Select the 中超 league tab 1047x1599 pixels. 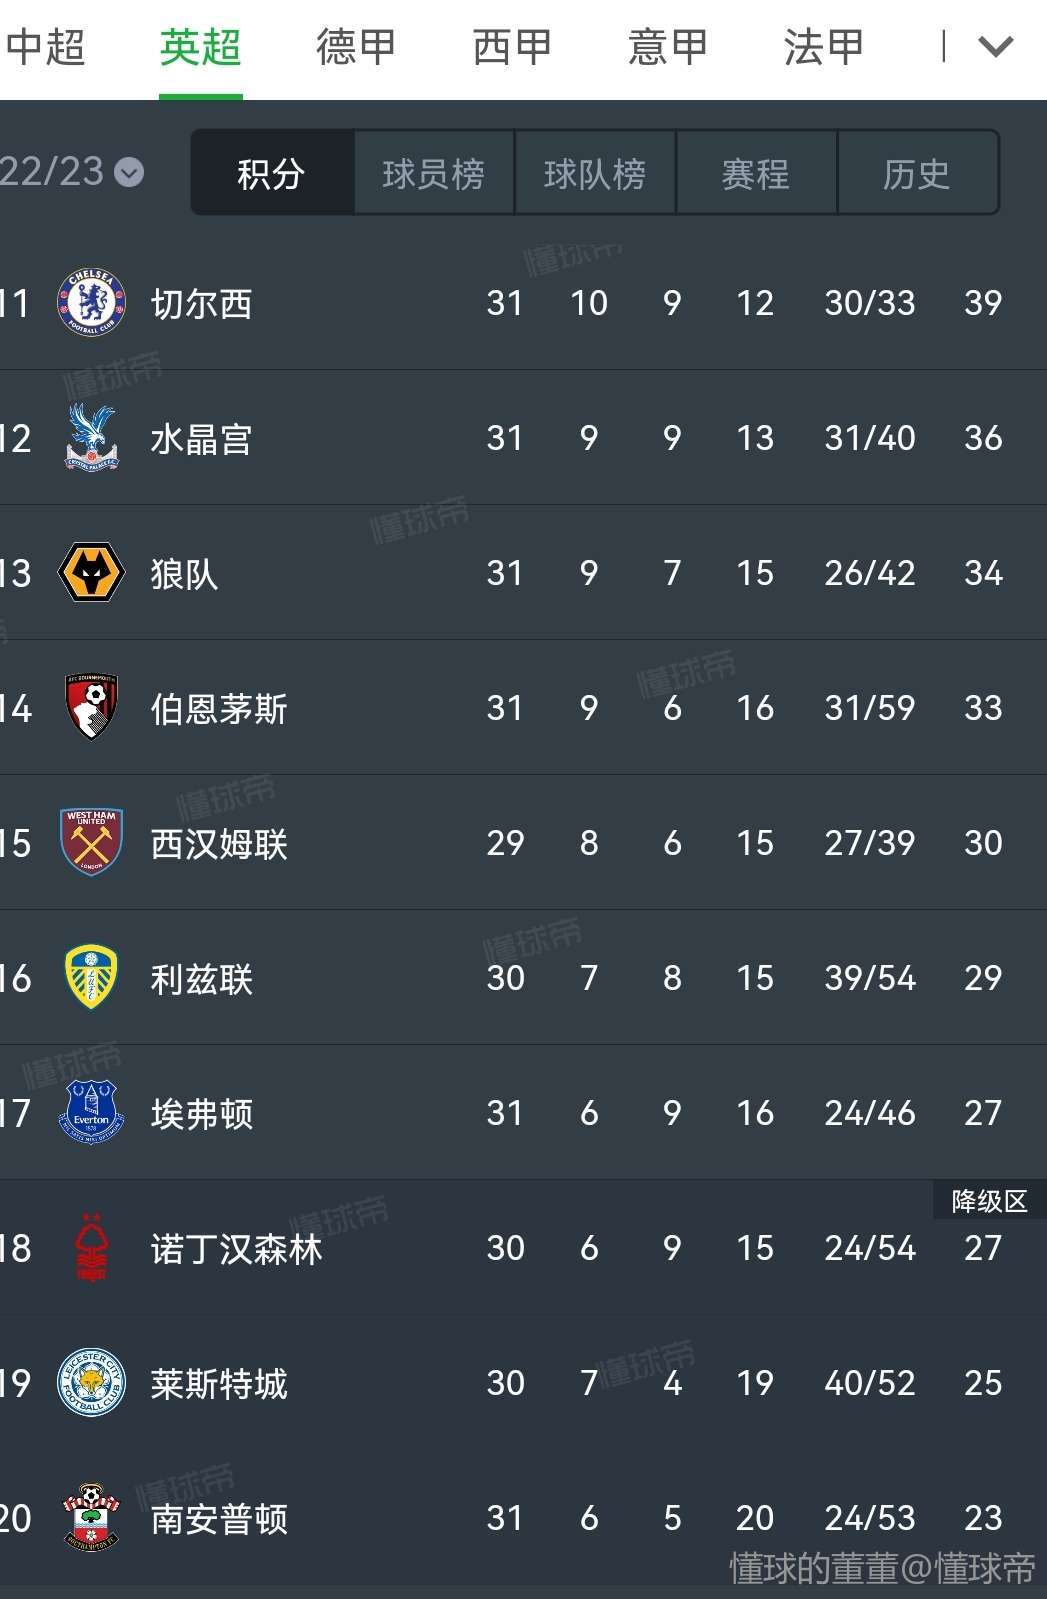coord(45,47)
